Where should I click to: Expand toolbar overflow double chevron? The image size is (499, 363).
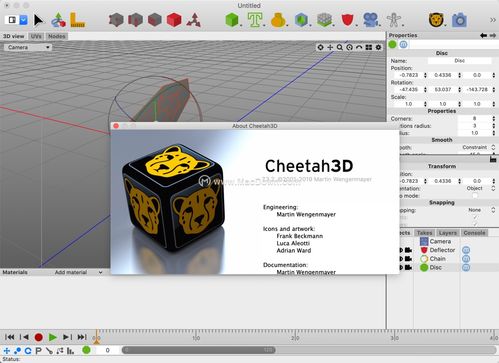pos(493,20)
